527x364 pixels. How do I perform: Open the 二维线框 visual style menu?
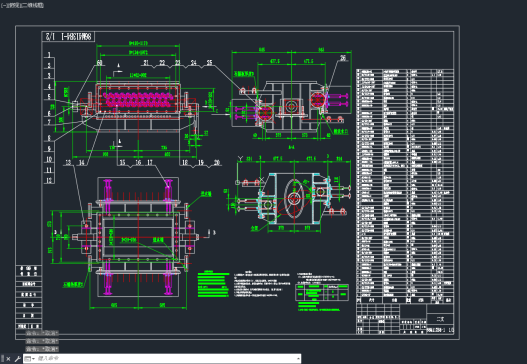(x=32, y=5)
